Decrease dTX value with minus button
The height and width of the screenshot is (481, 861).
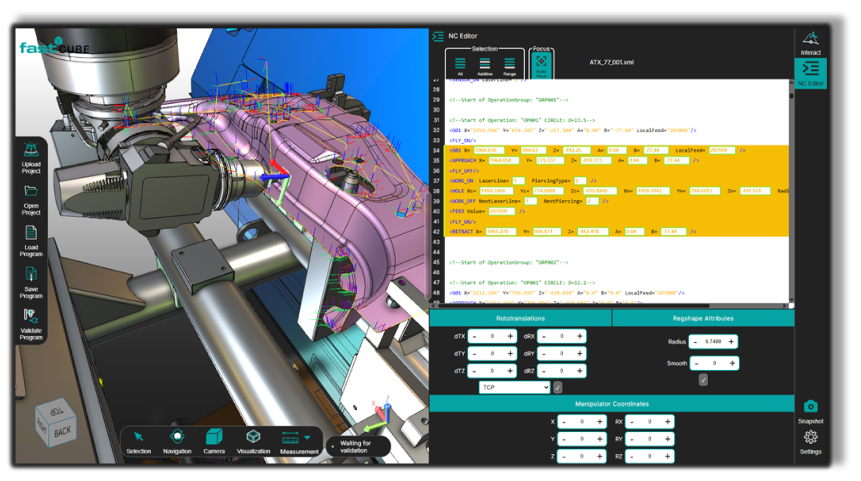(x=474, y=337)
